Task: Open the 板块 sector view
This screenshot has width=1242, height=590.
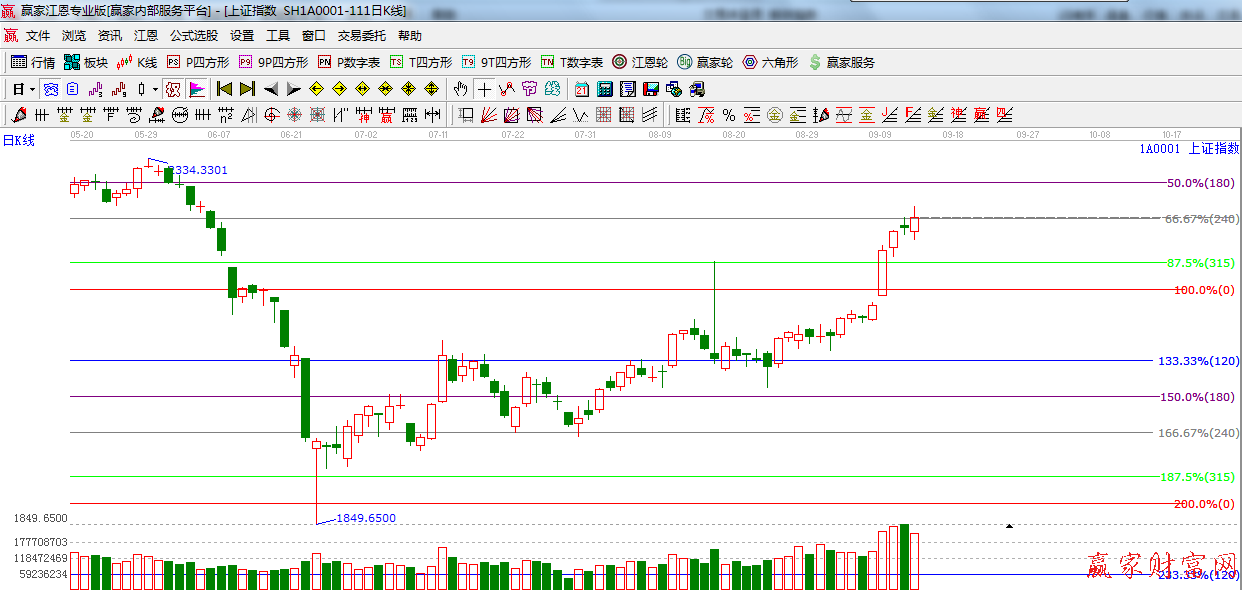Action: click(86, 62)
